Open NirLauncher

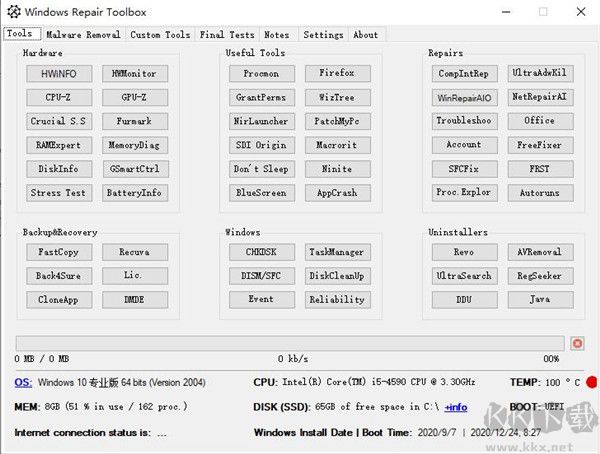point(262,121)
